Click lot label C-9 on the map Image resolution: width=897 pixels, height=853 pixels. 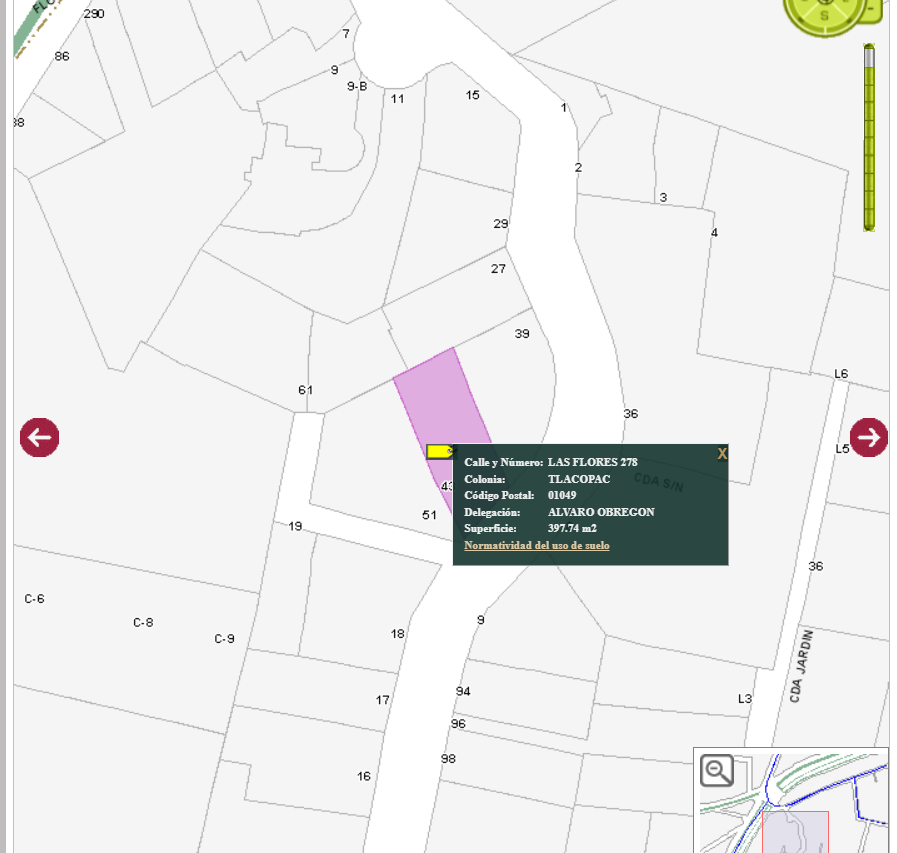pyautogui.click(x=224, y=638)
